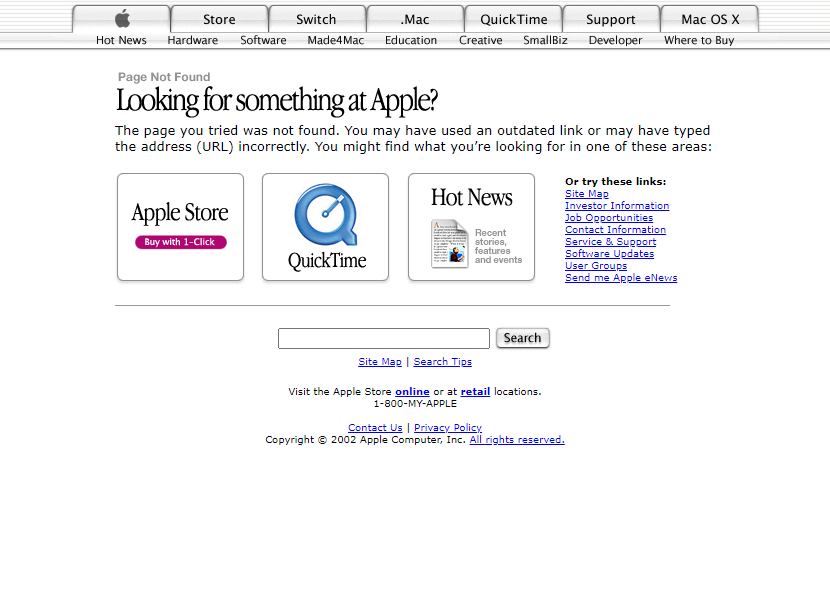Image resolution: width=830 pixels, height=600 pixels.
Task: Click the Apple logo tab
Action: pyautogui.click(x=121, y=19)
